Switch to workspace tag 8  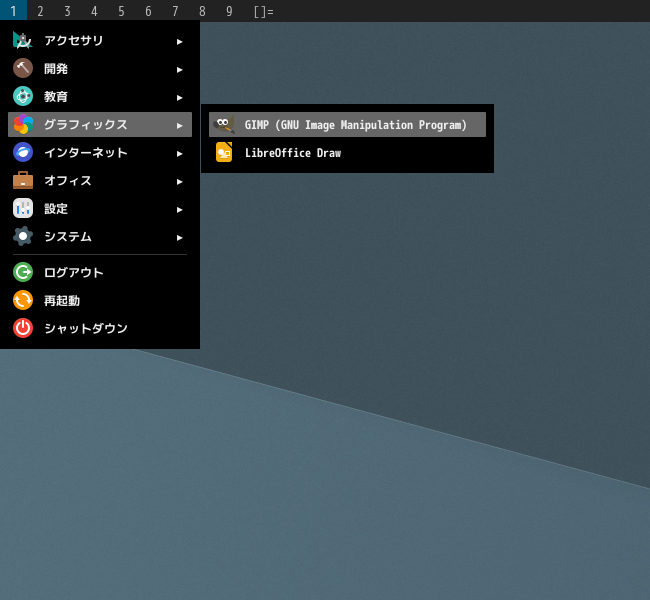(202, 11)
